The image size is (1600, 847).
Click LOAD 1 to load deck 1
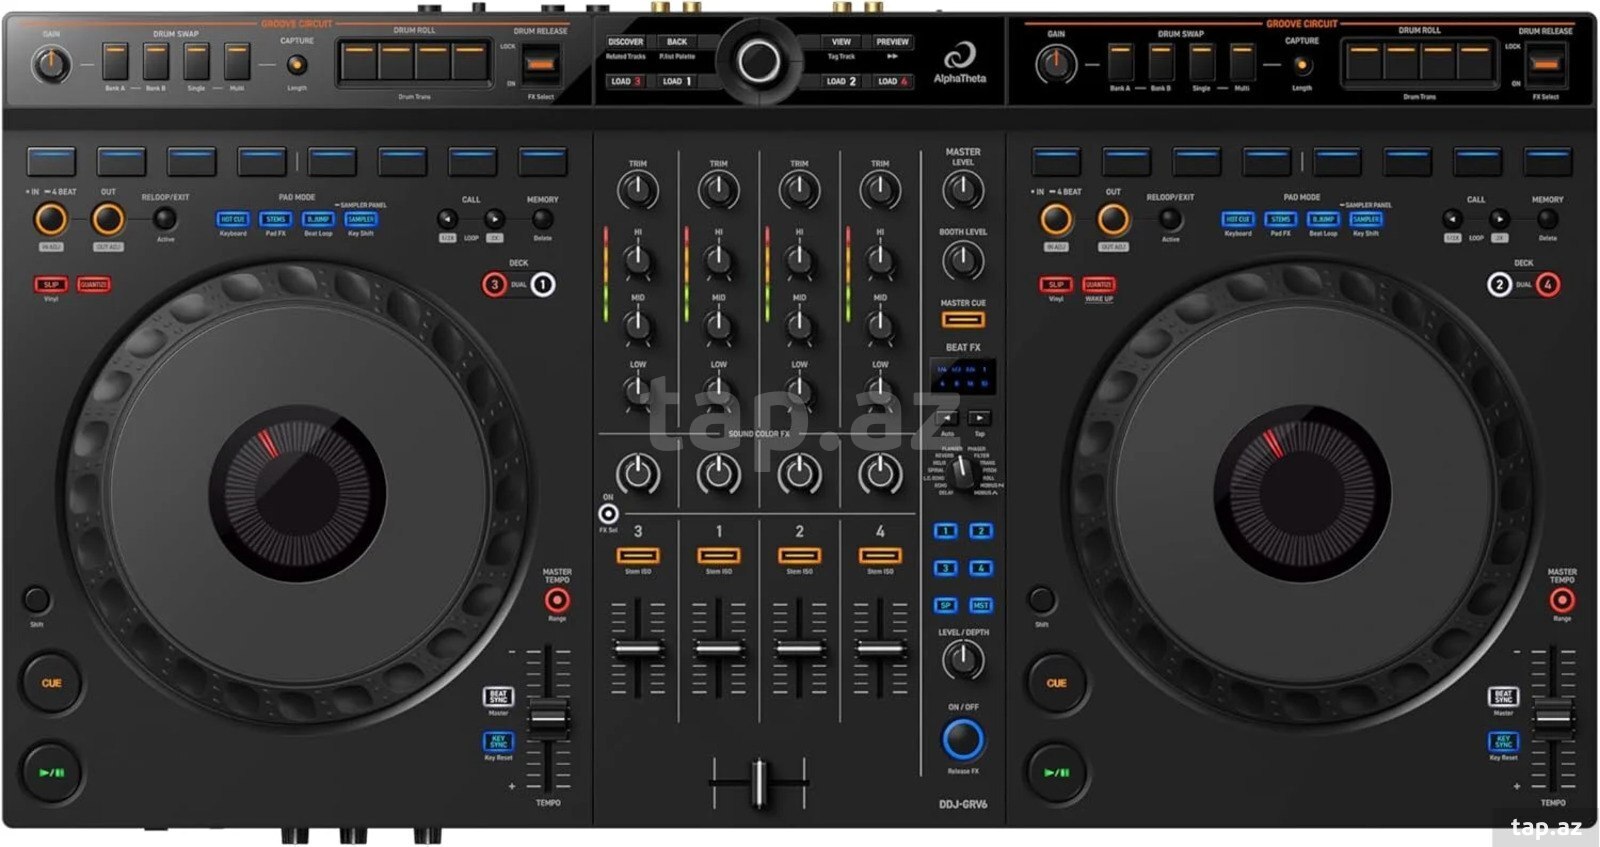coord(677,81)
